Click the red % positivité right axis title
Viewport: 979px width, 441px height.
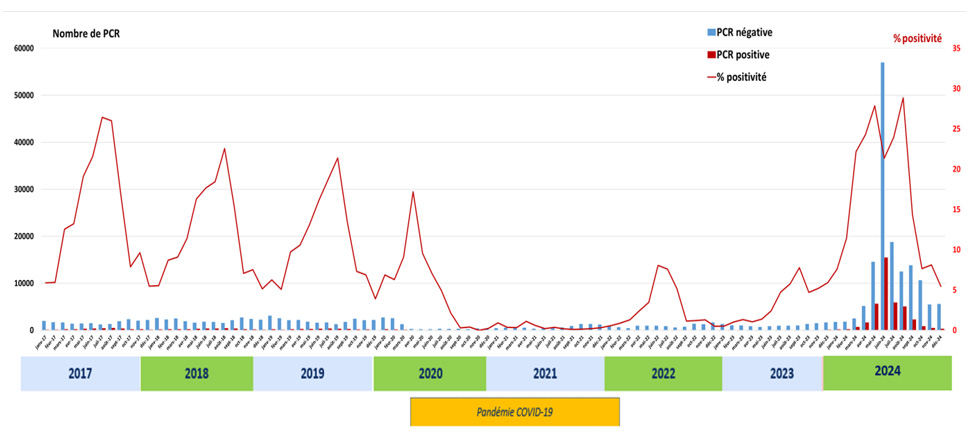tap(917, 38)
